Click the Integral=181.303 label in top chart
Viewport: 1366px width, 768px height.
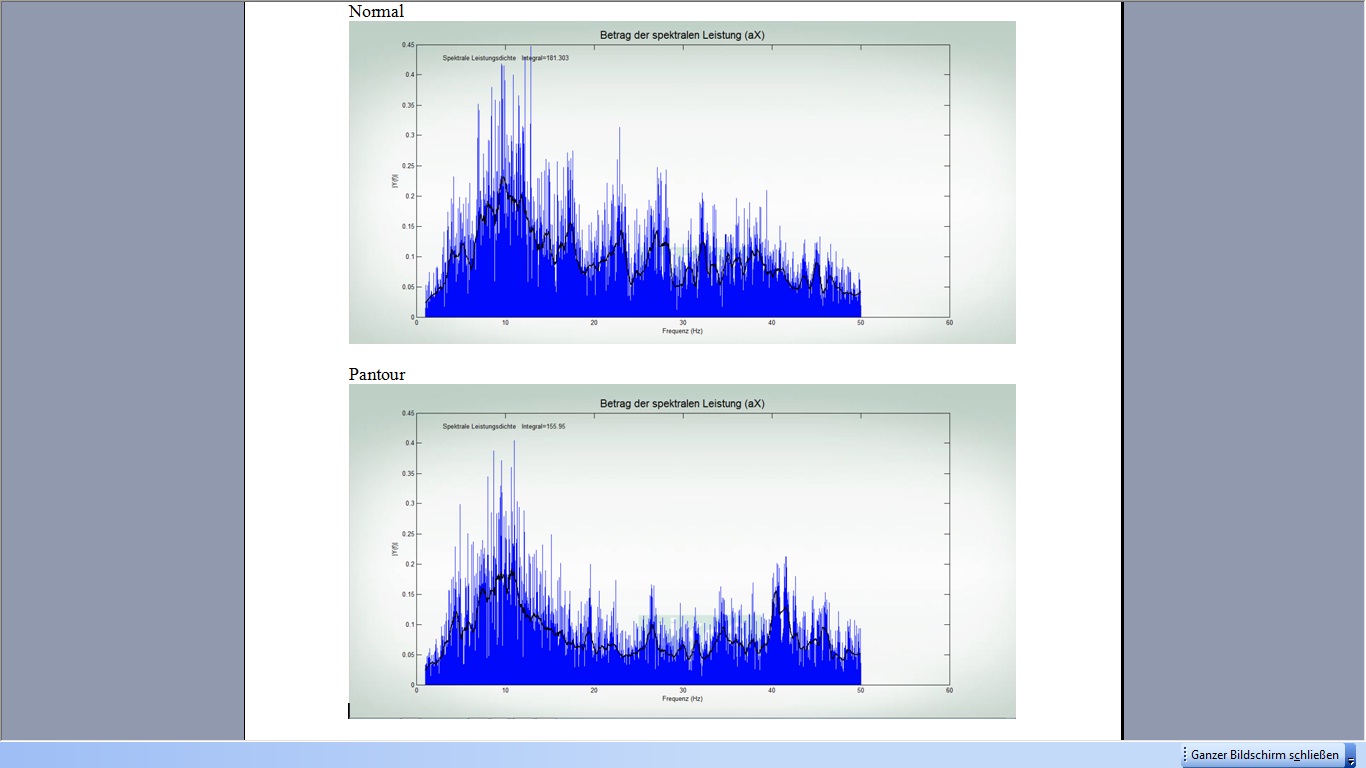(545, 58)
